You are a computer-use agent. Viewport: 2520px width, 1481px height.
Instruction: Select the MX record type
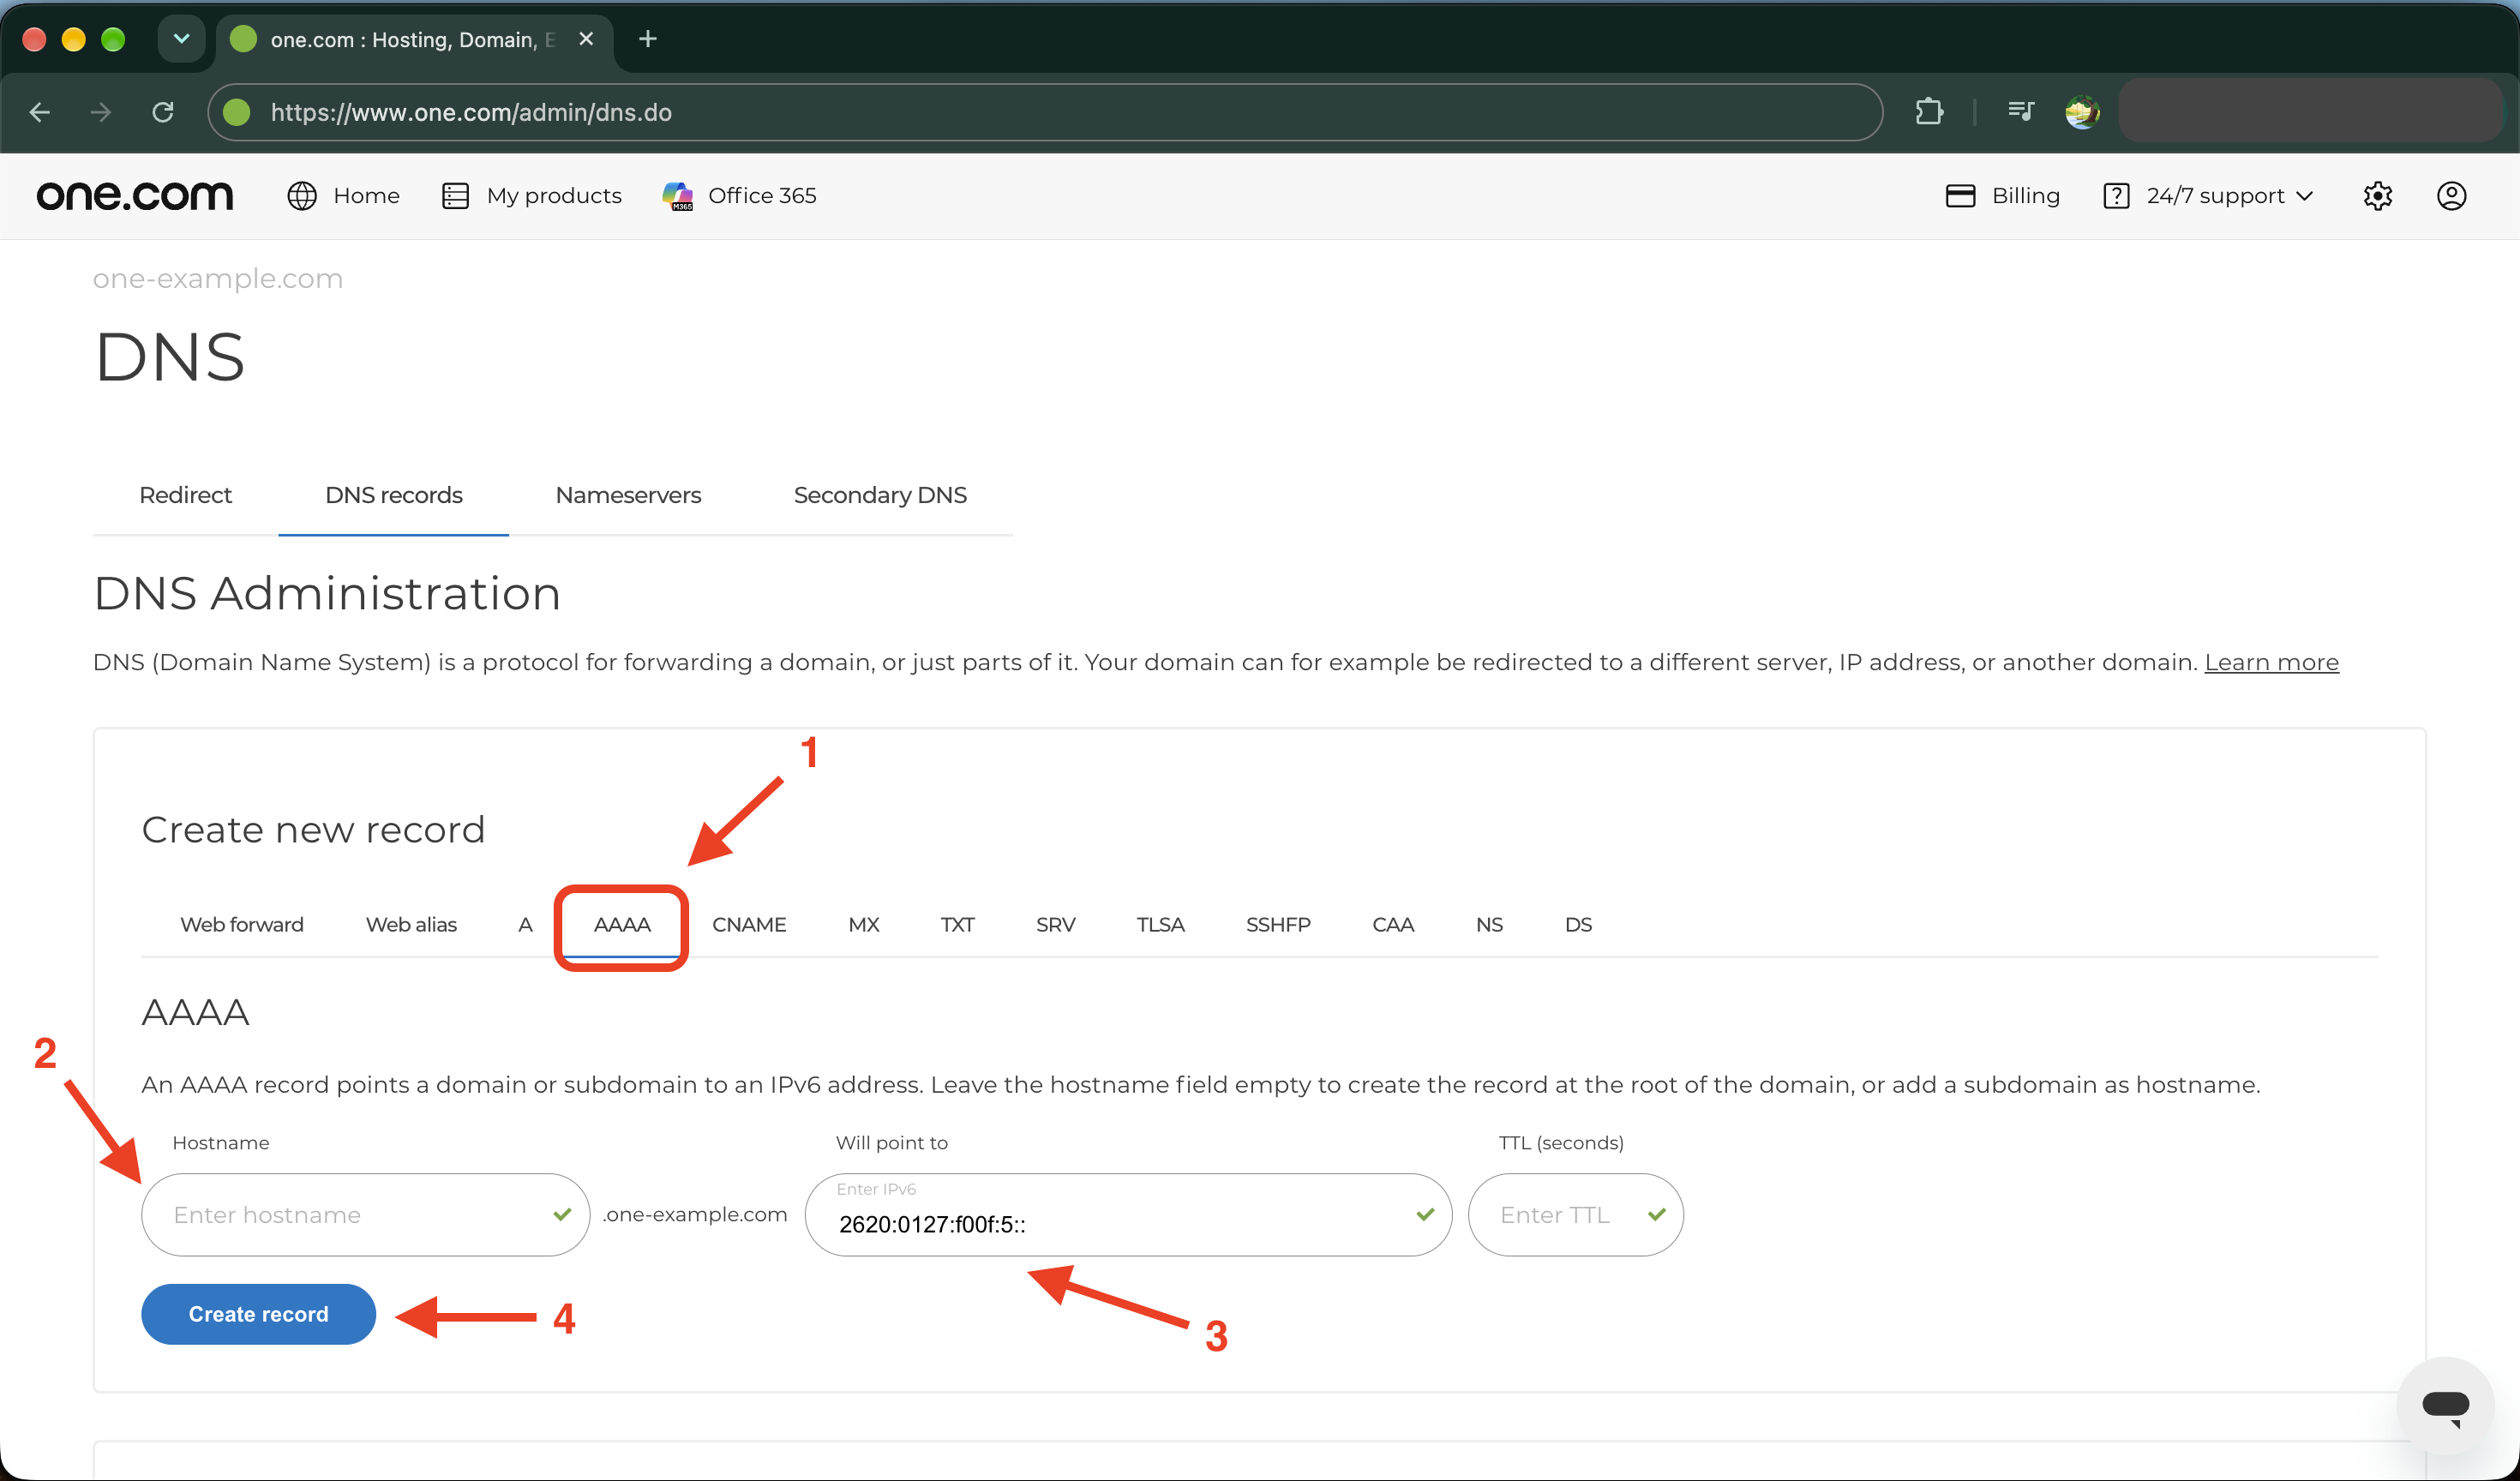coord(864,924)
